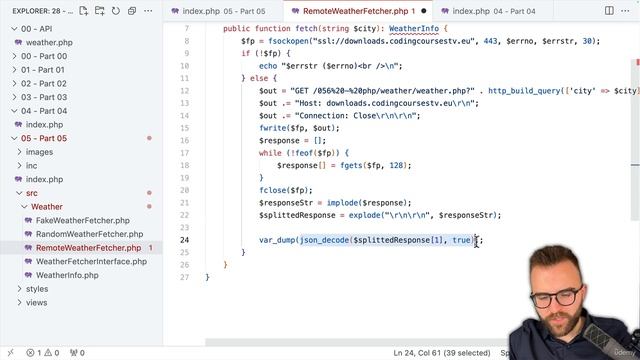Click the Explorer panel title
640x360 pixels.
[42, 11]
